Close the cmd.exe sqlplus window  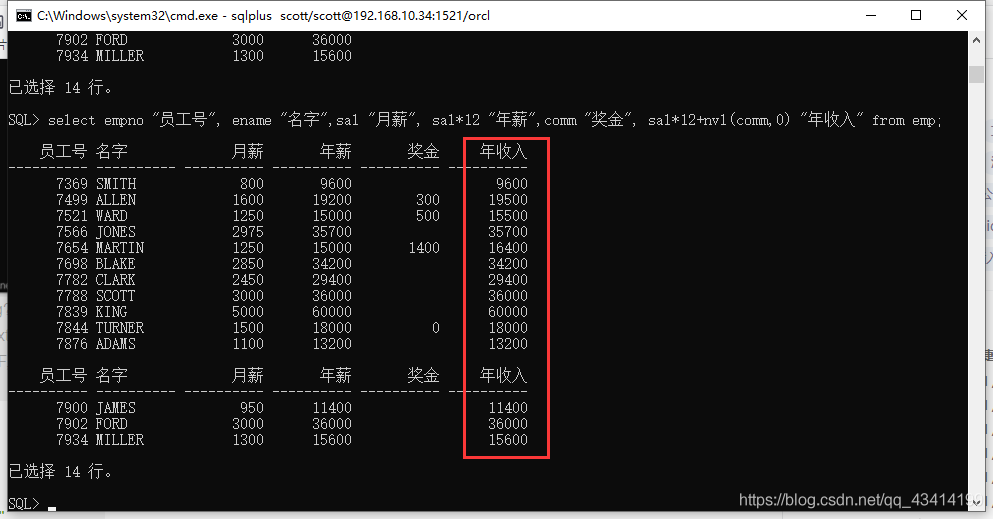(x=961, y=15)
